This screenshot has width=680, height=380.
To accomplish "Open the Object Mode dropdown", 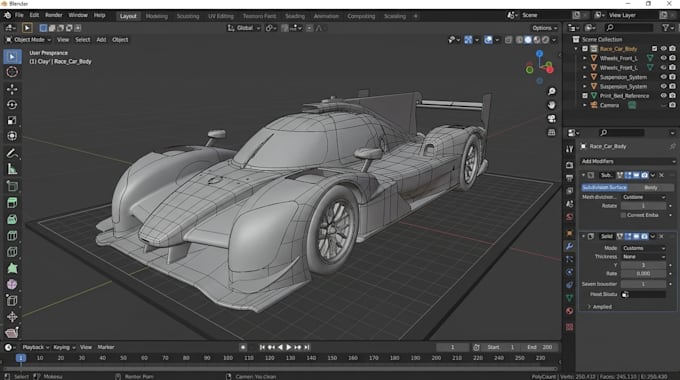I will click(28, 39).
